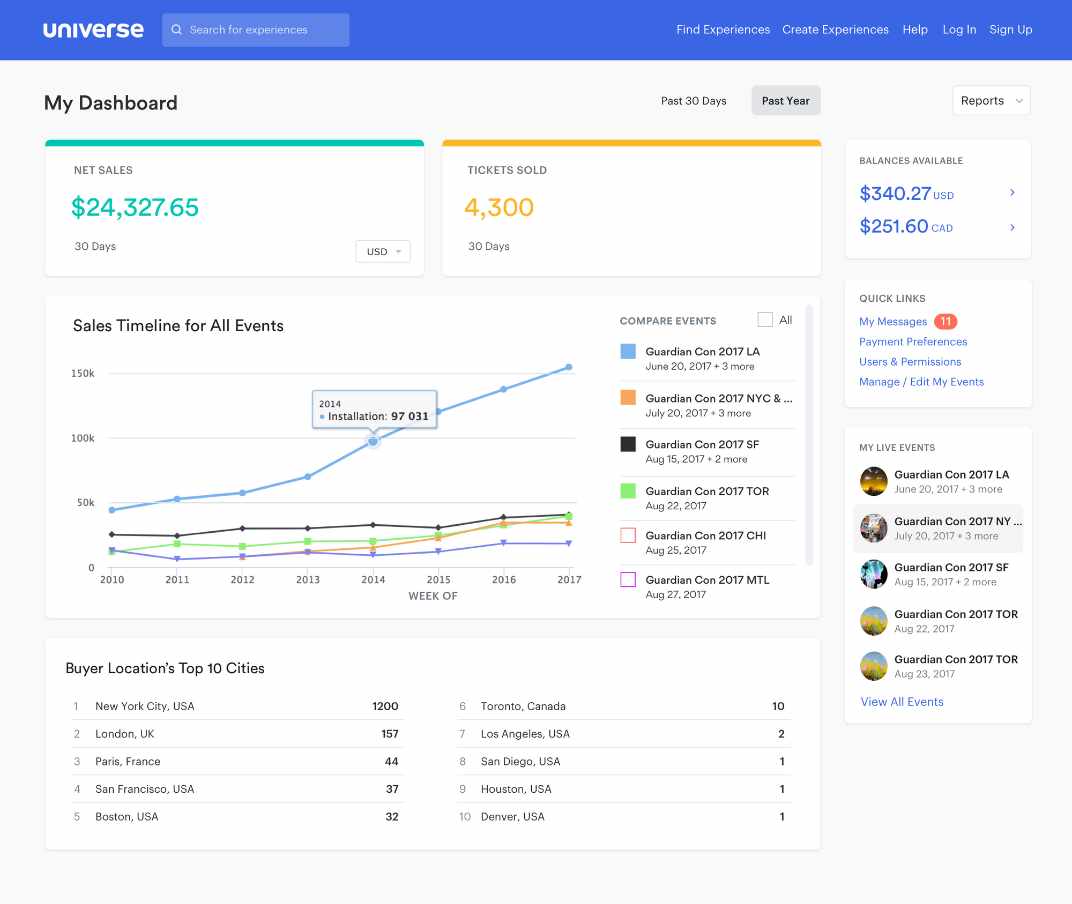Open the red 11 messages badge

pyautogui.click(x=945, y=322)
